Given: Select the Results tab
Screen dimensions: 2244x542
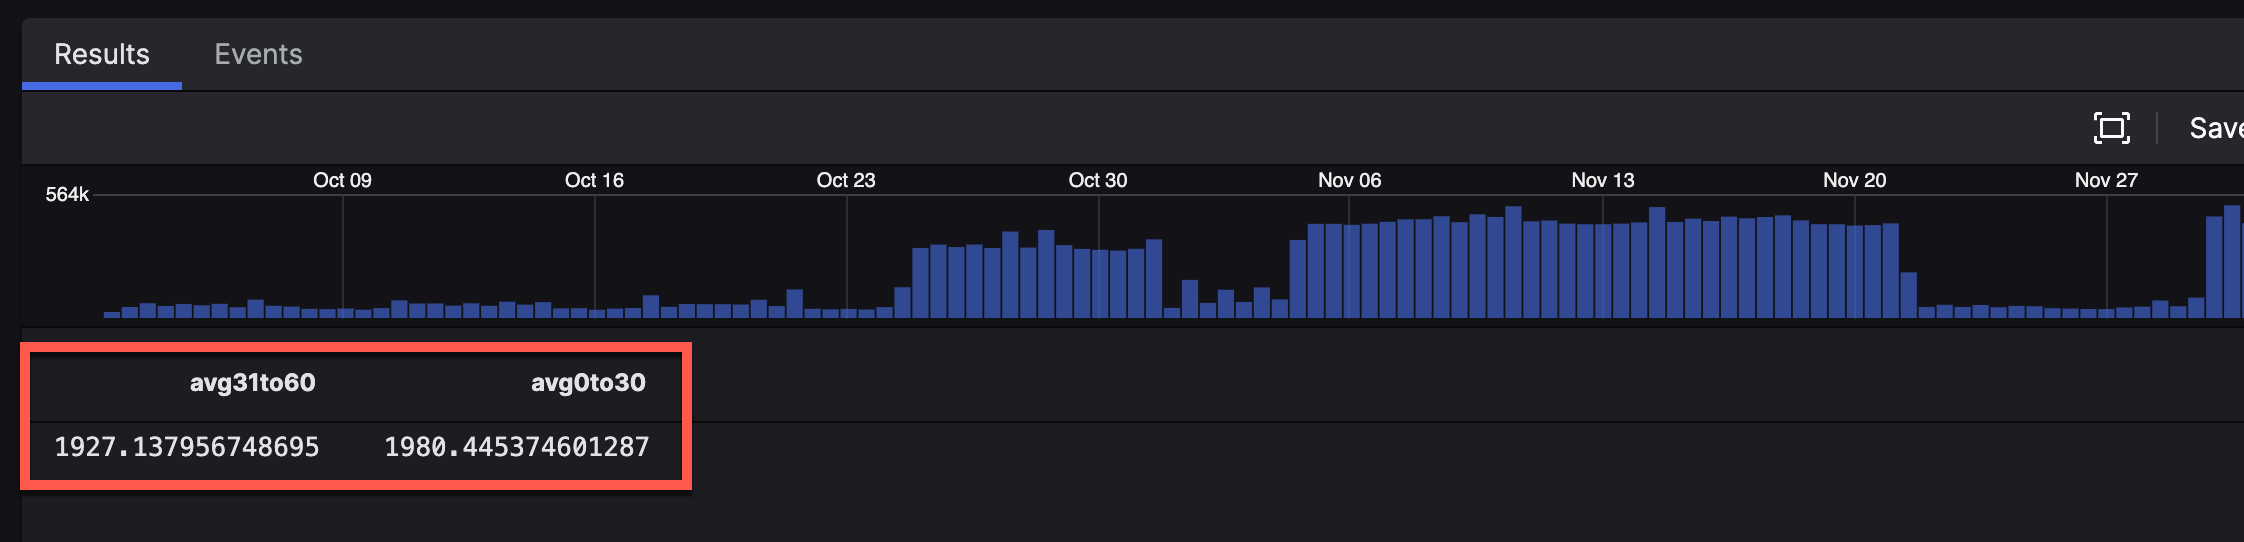Looking at the screenshot, I should click(x=102, y=54).
